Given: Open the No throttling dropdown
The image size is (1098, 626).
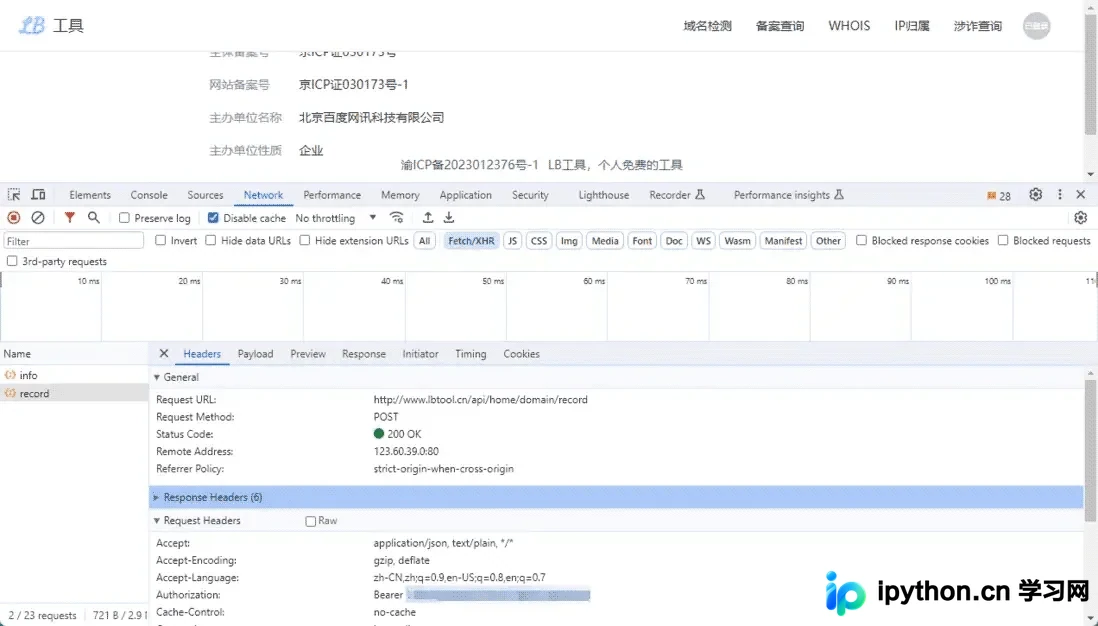Looking at the screenshot, I should 336,218.
